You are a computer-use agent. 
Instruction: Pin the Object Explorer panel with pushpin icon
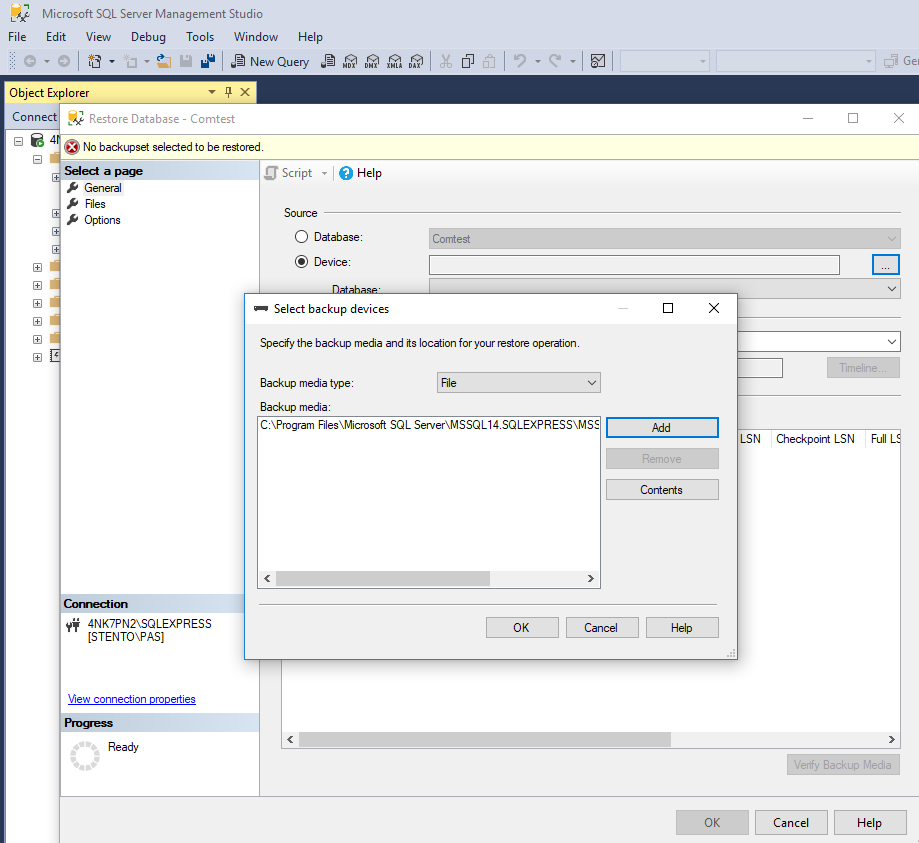[228, 92]
